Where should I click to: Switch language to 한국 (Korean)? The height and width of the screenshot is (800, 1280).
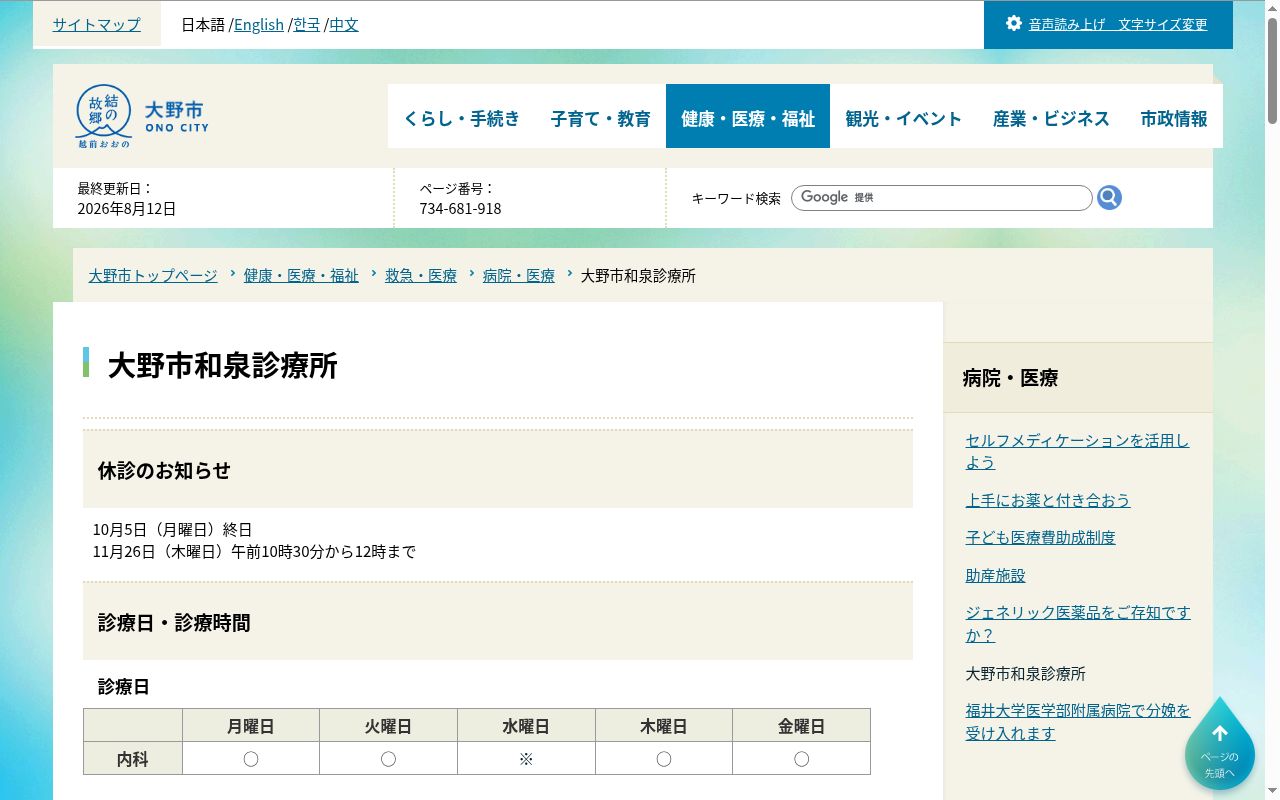click(x=306, y=24)
